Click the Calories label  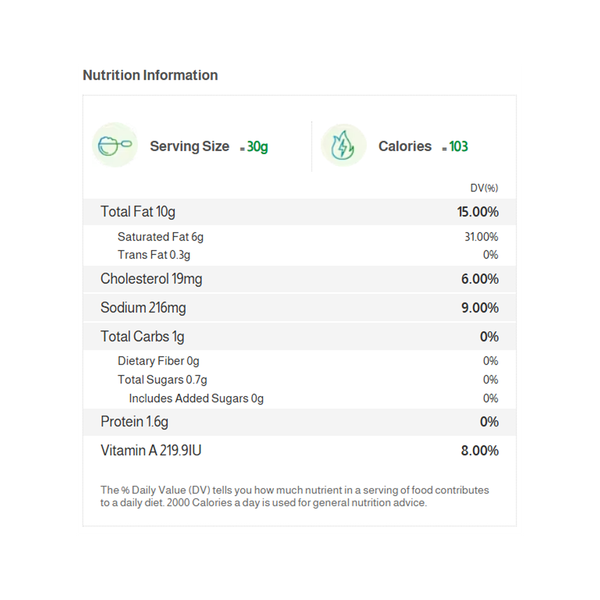pos(405,146)
